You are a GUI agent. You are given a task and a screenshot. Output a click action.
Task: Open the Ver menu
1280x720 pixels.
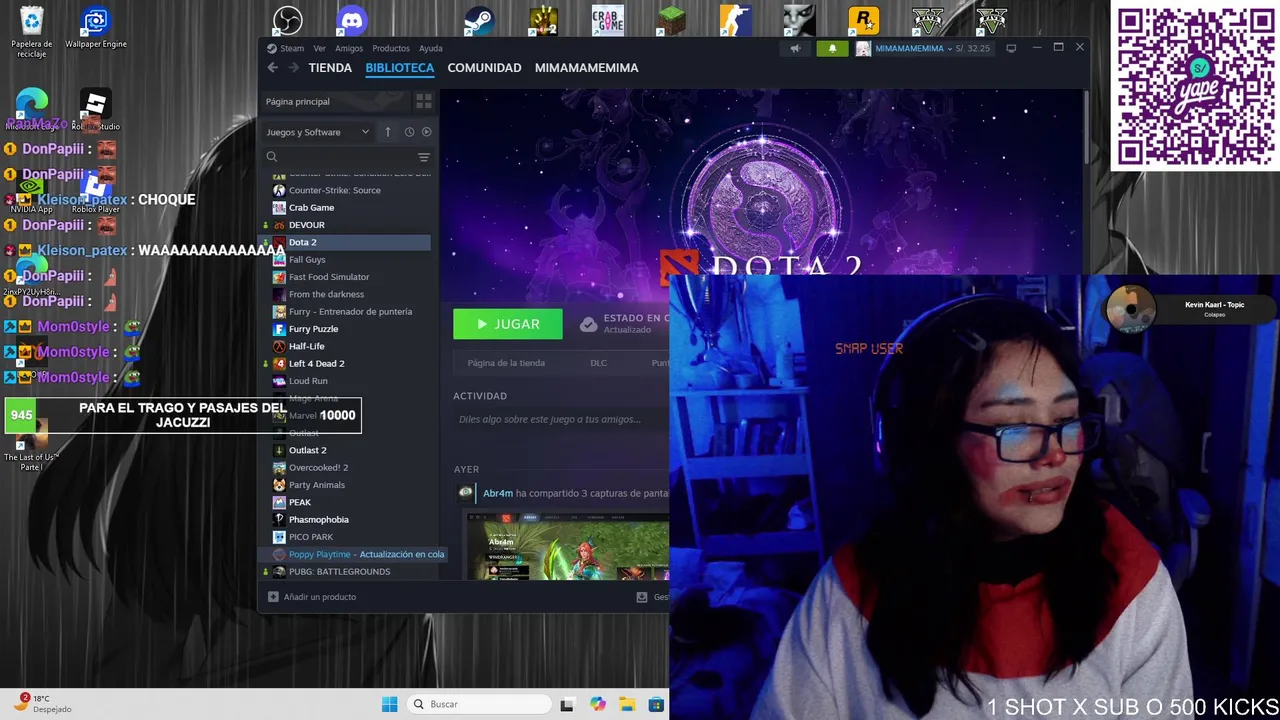click(319, 48)
